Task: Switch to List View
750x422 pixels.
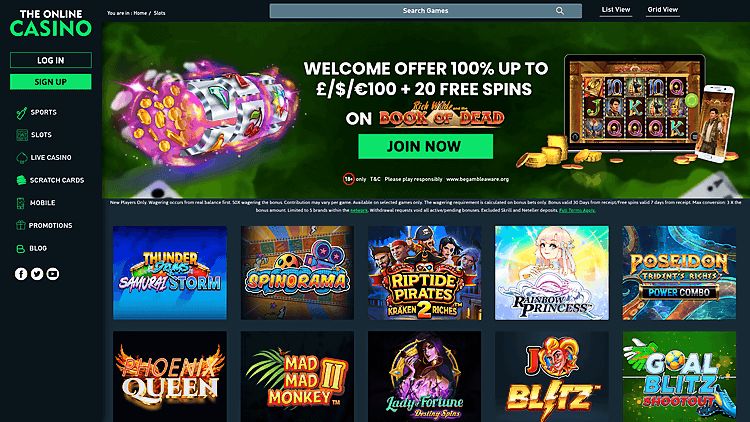Action: click(616, 10)
